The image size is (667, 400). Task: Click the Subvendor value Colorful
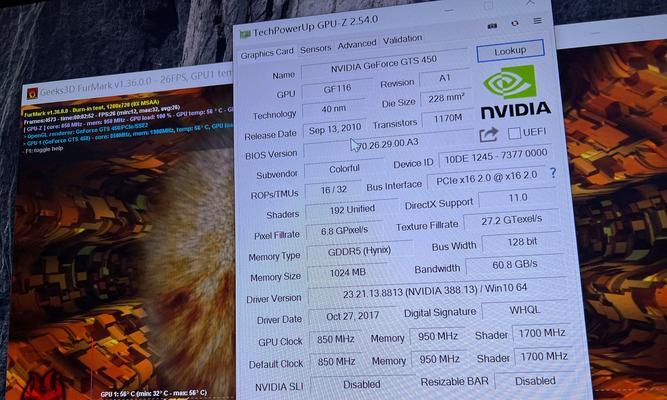point(344,169)
